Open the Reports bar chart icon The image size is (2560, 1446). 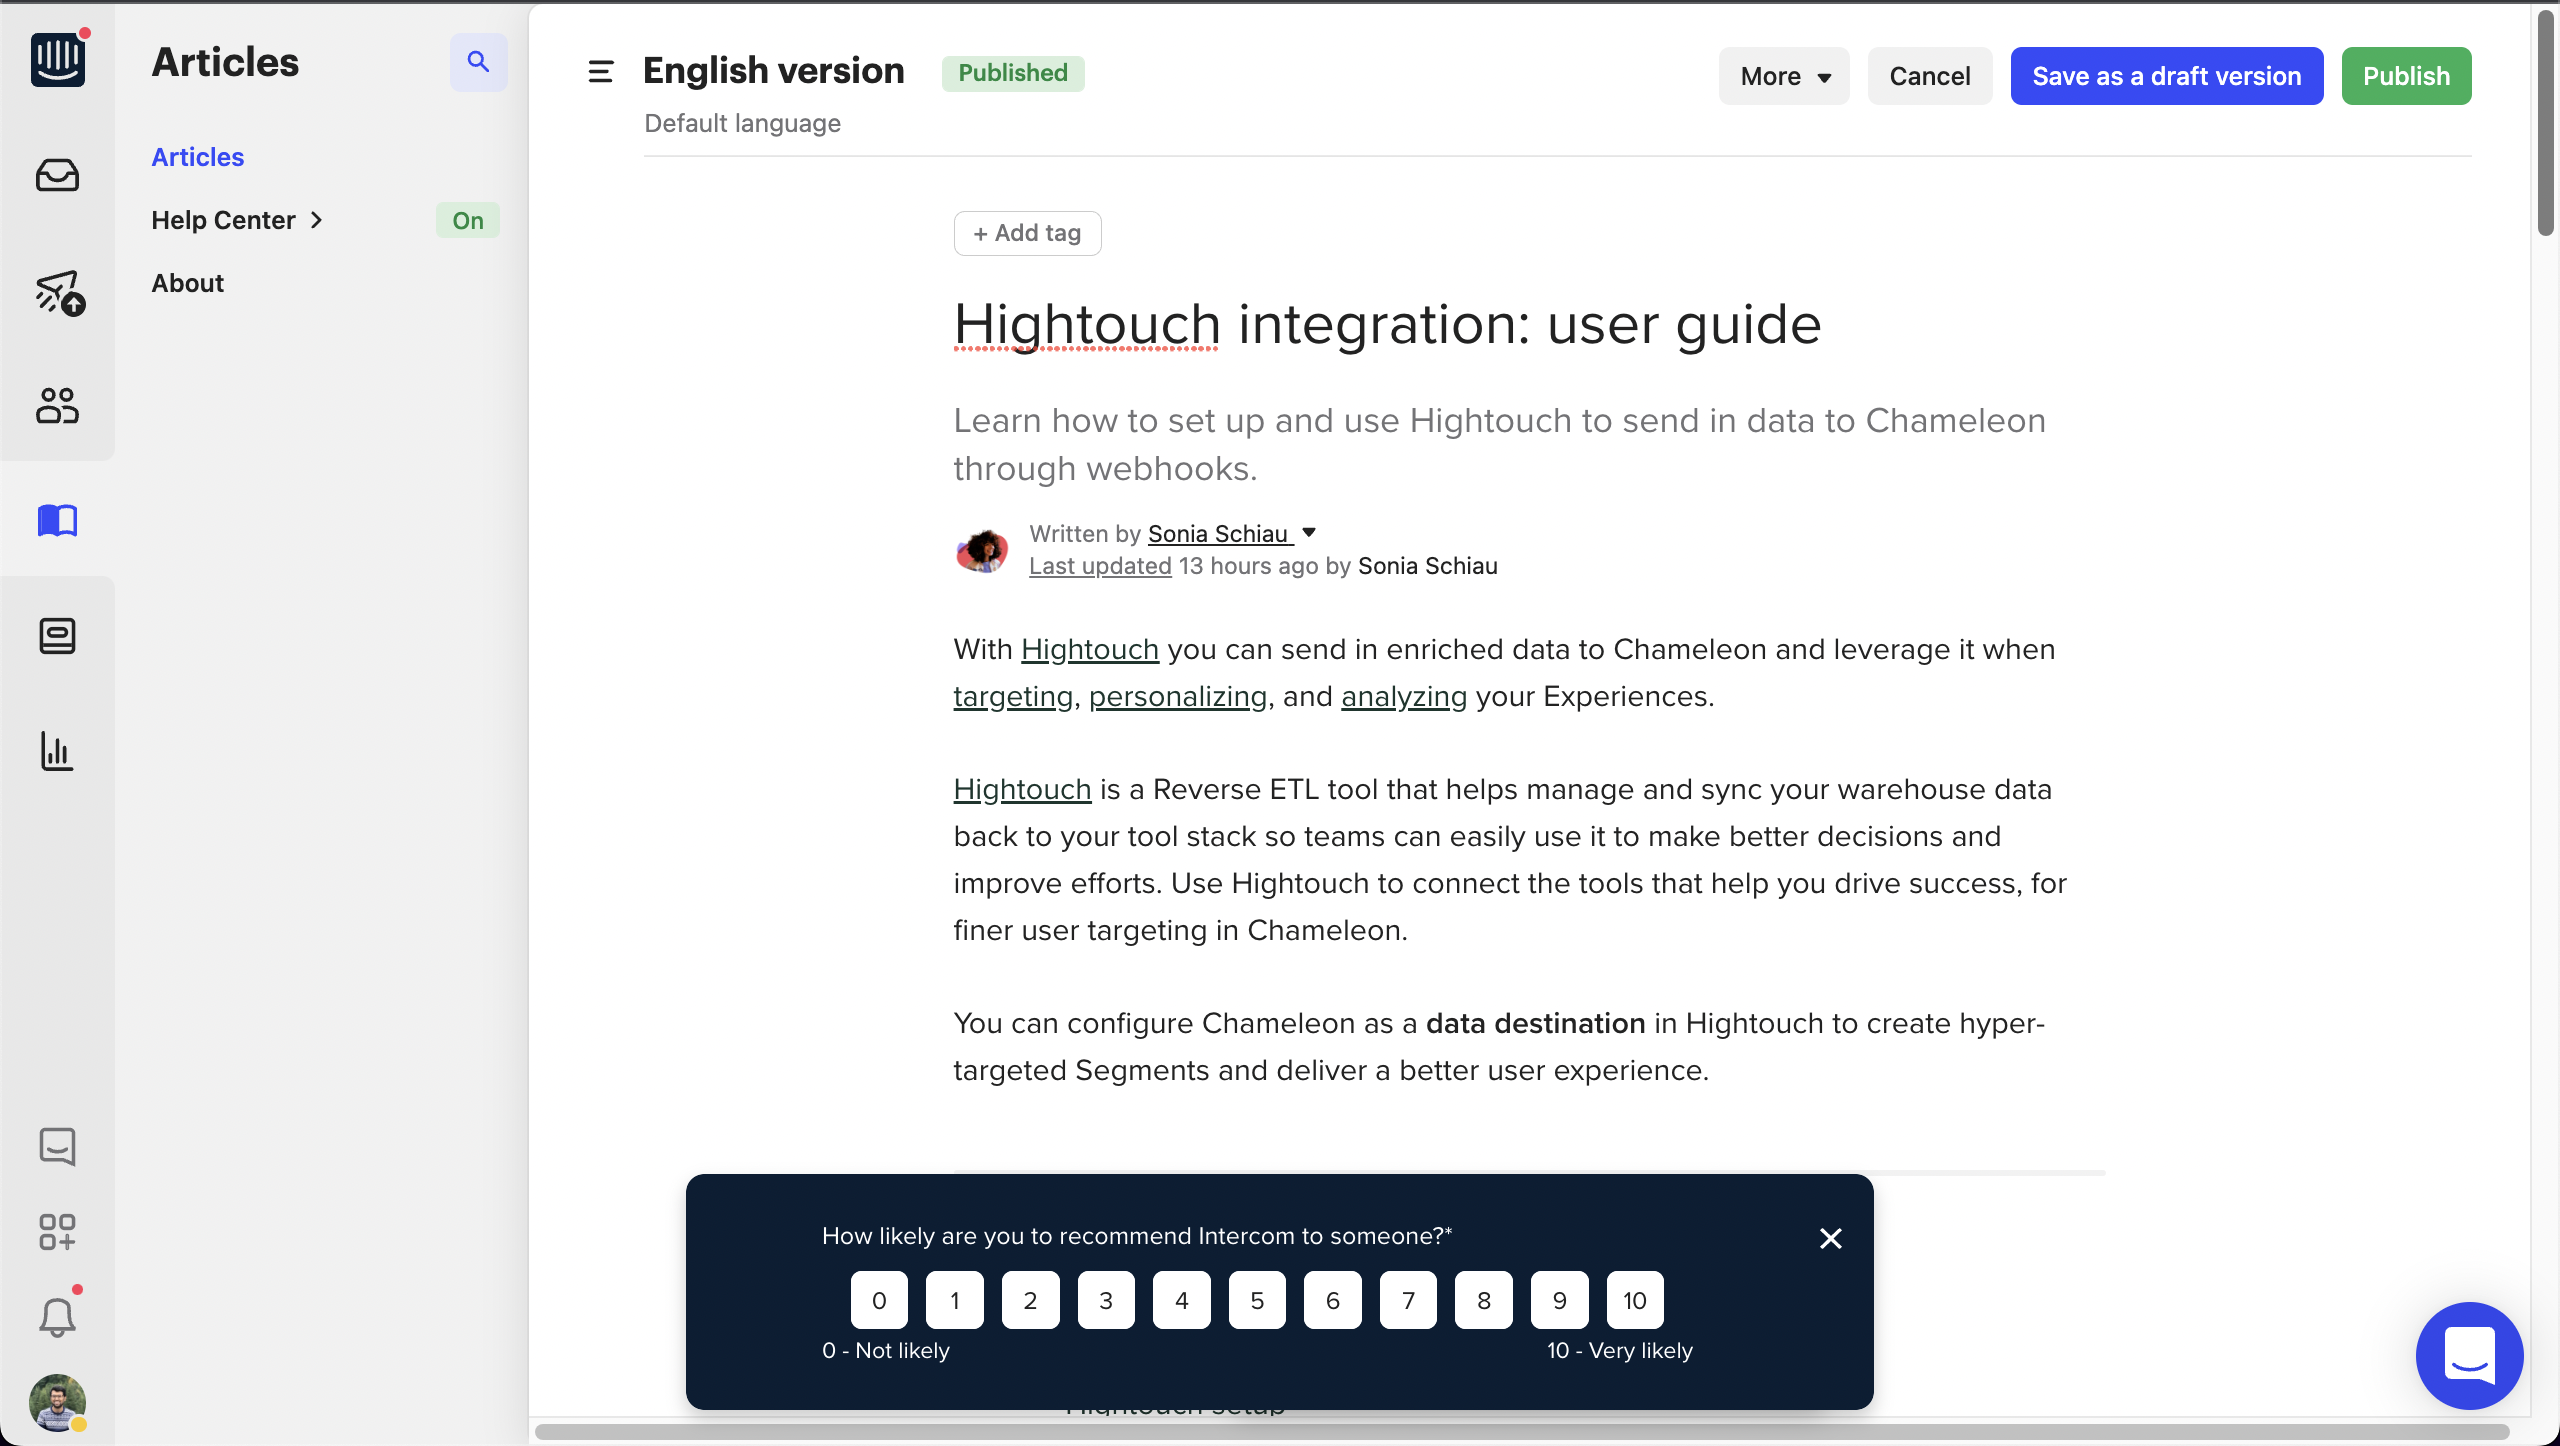pyautogui.click(x=57, y=751)
